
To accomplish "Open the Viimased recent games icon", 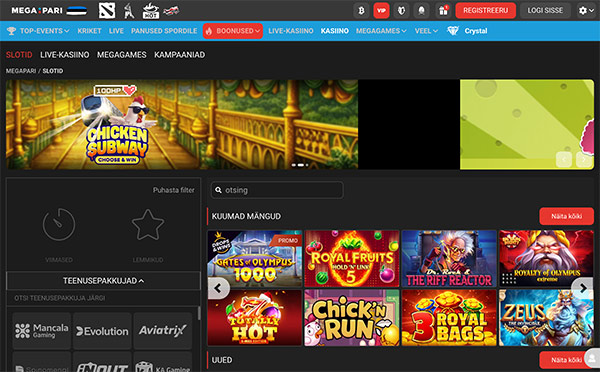I will (59, 225).
